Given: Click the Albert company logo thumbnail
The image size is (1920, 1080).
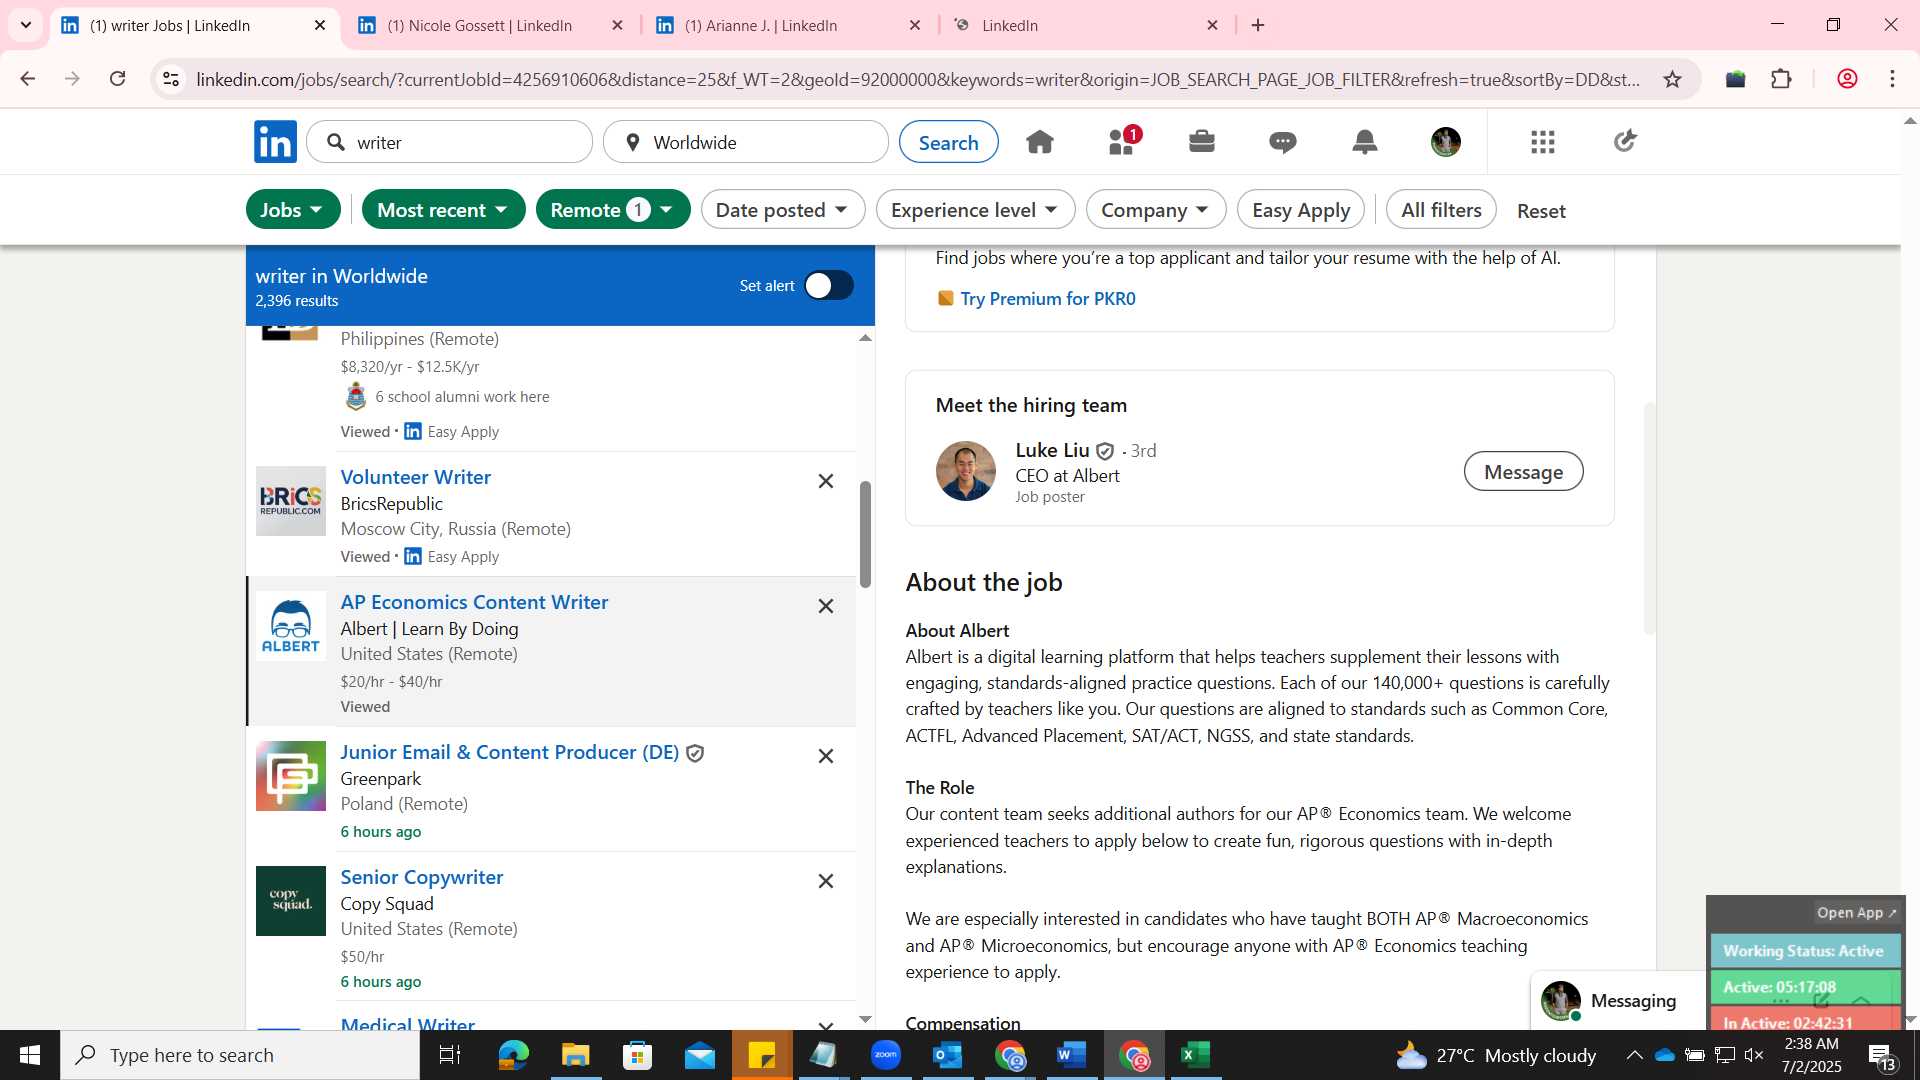Looking at the screenshot, I should (x=291, y=626).
